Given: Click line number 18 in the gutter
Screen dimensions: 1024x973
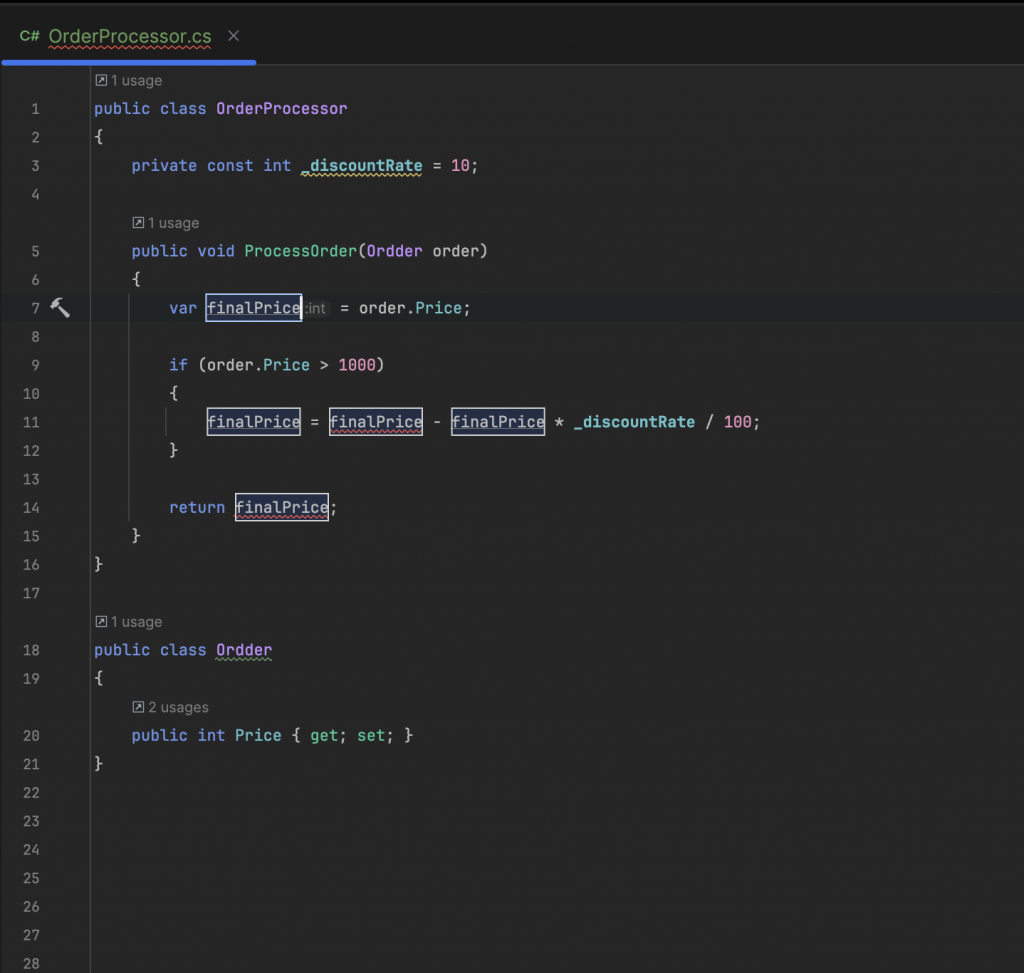Looking at the screenshot, I should coord(31,650).
